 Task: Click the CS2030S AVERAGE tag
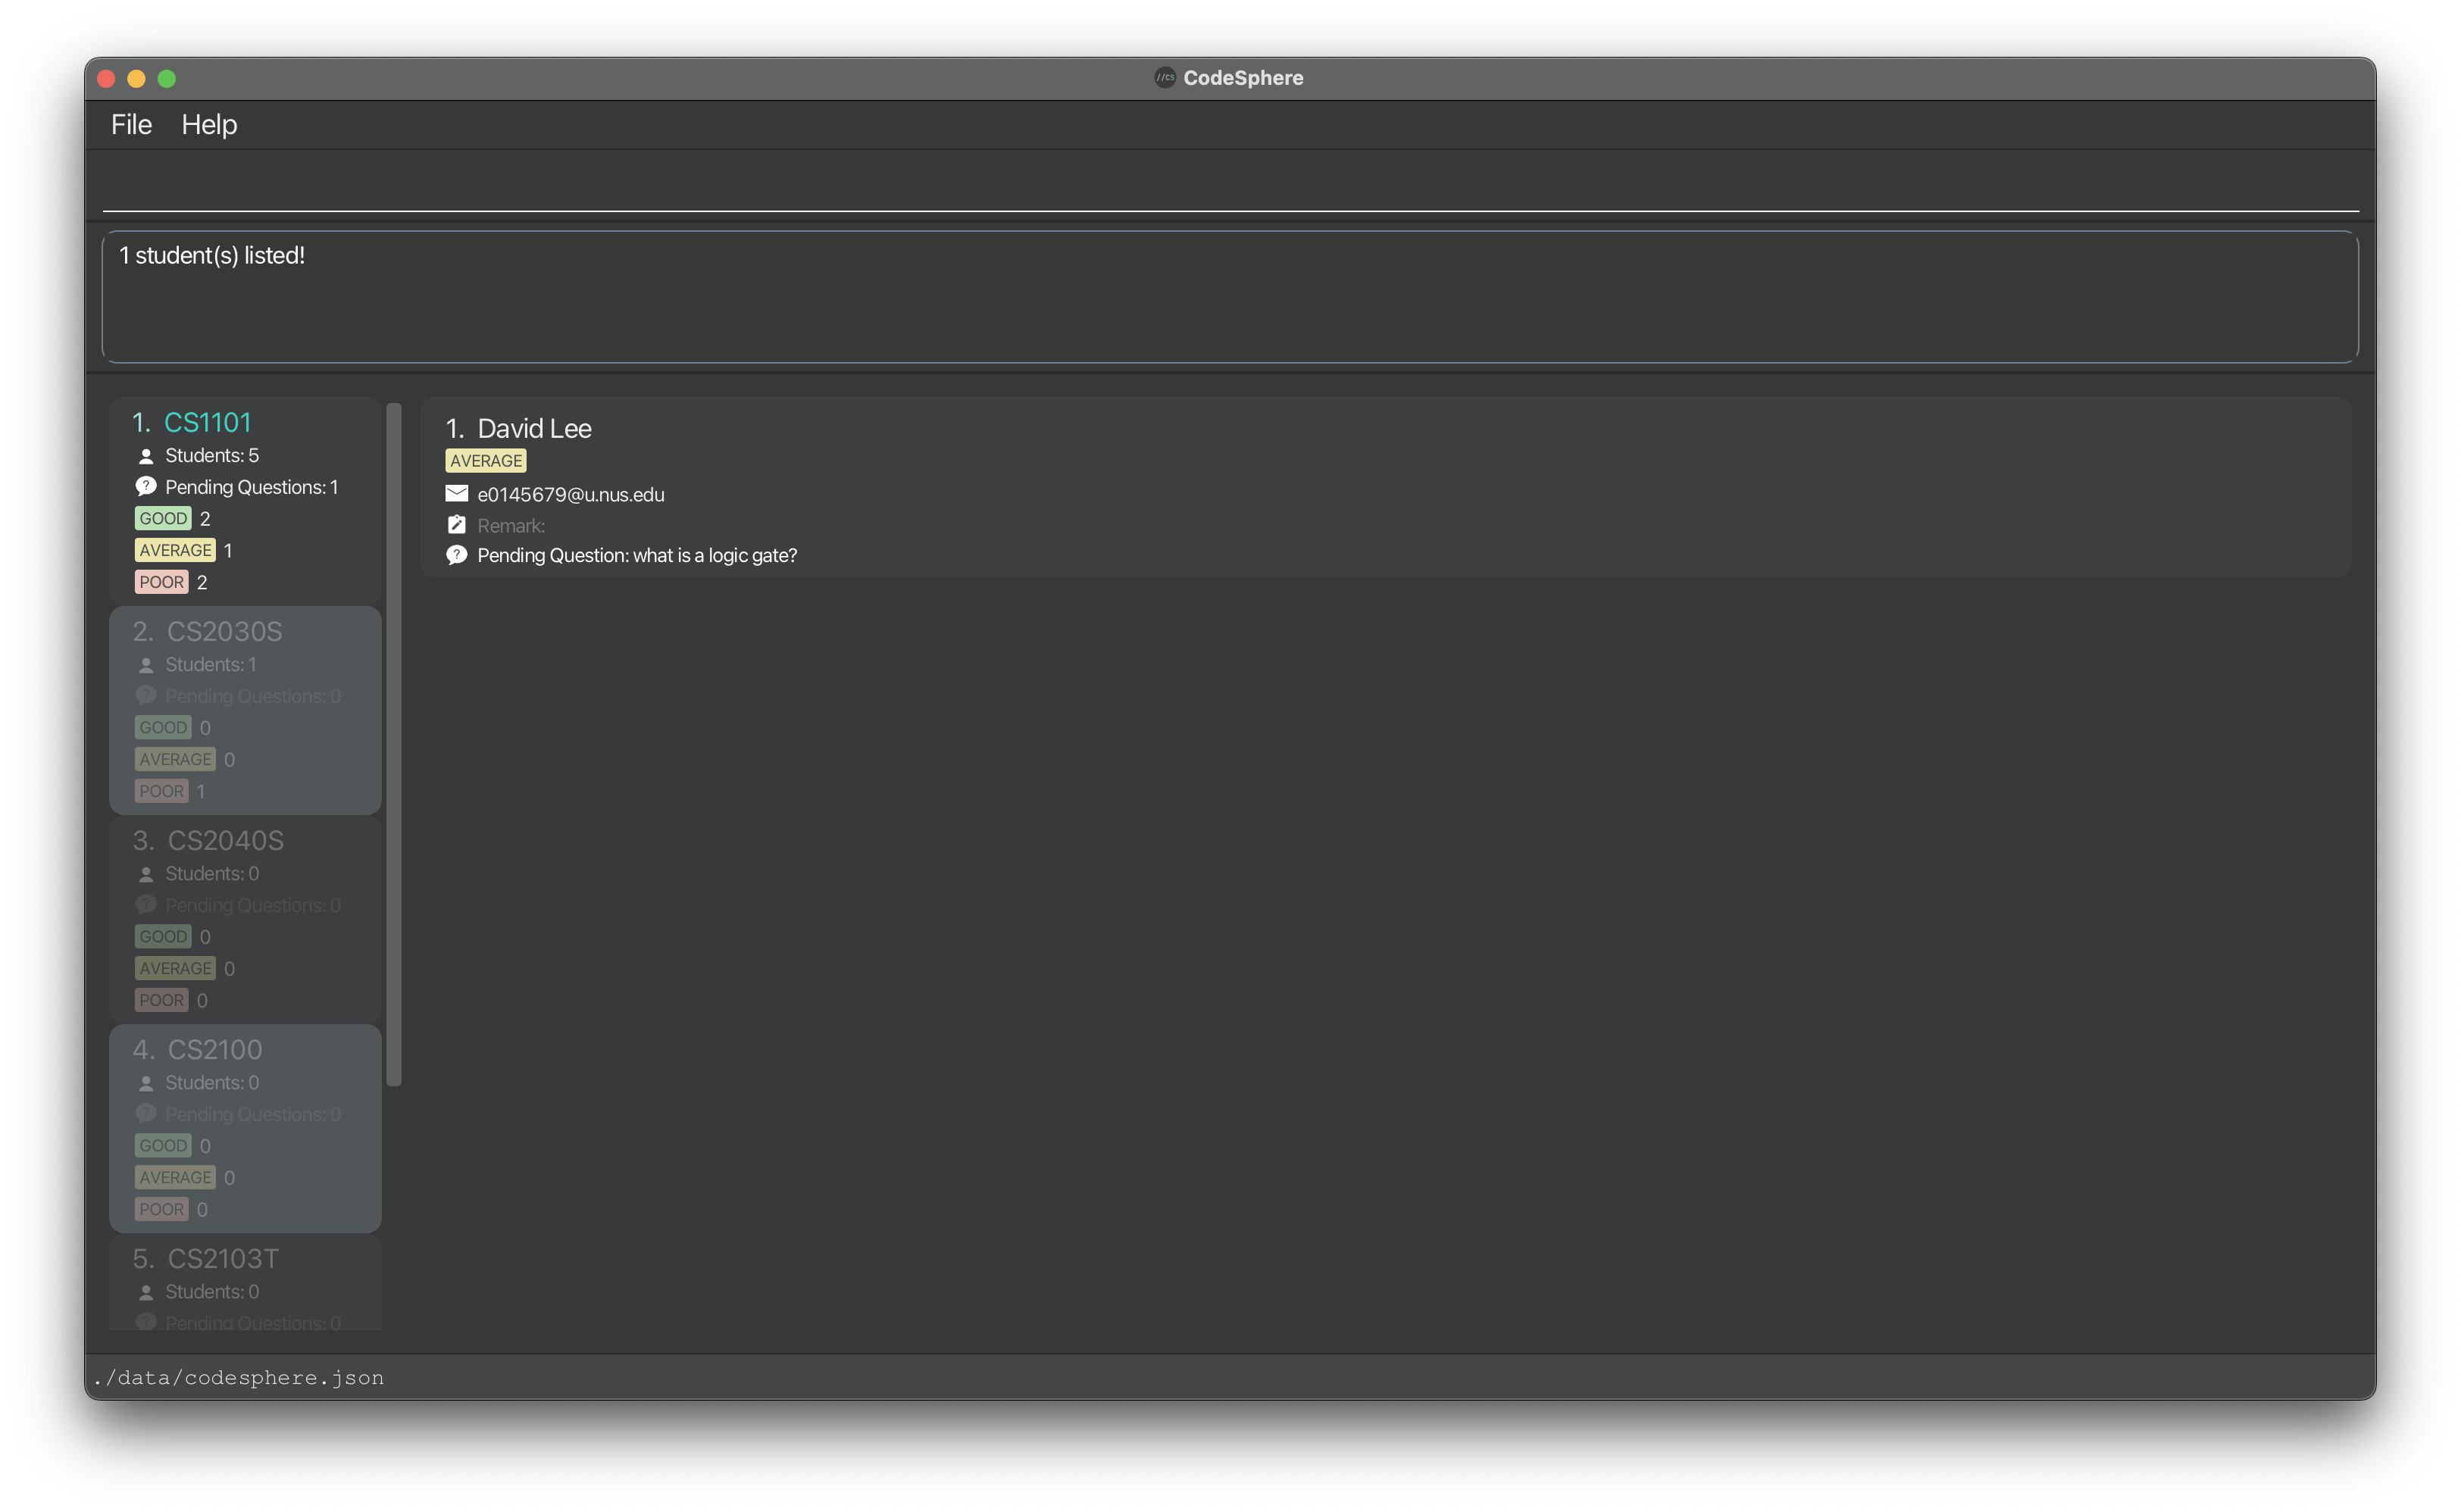click(175, 759)
